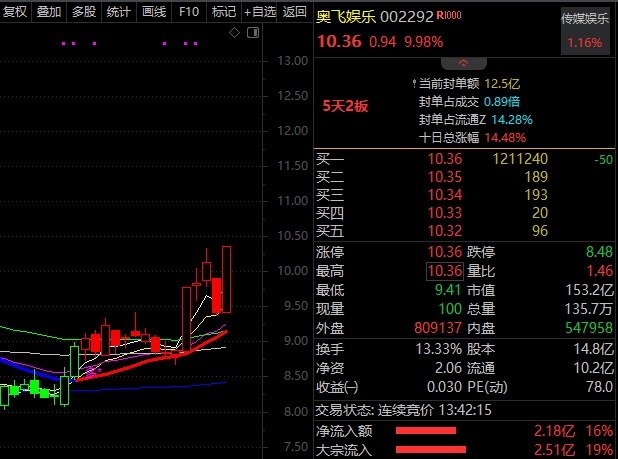Select the 买四 price 10.33

445,213
